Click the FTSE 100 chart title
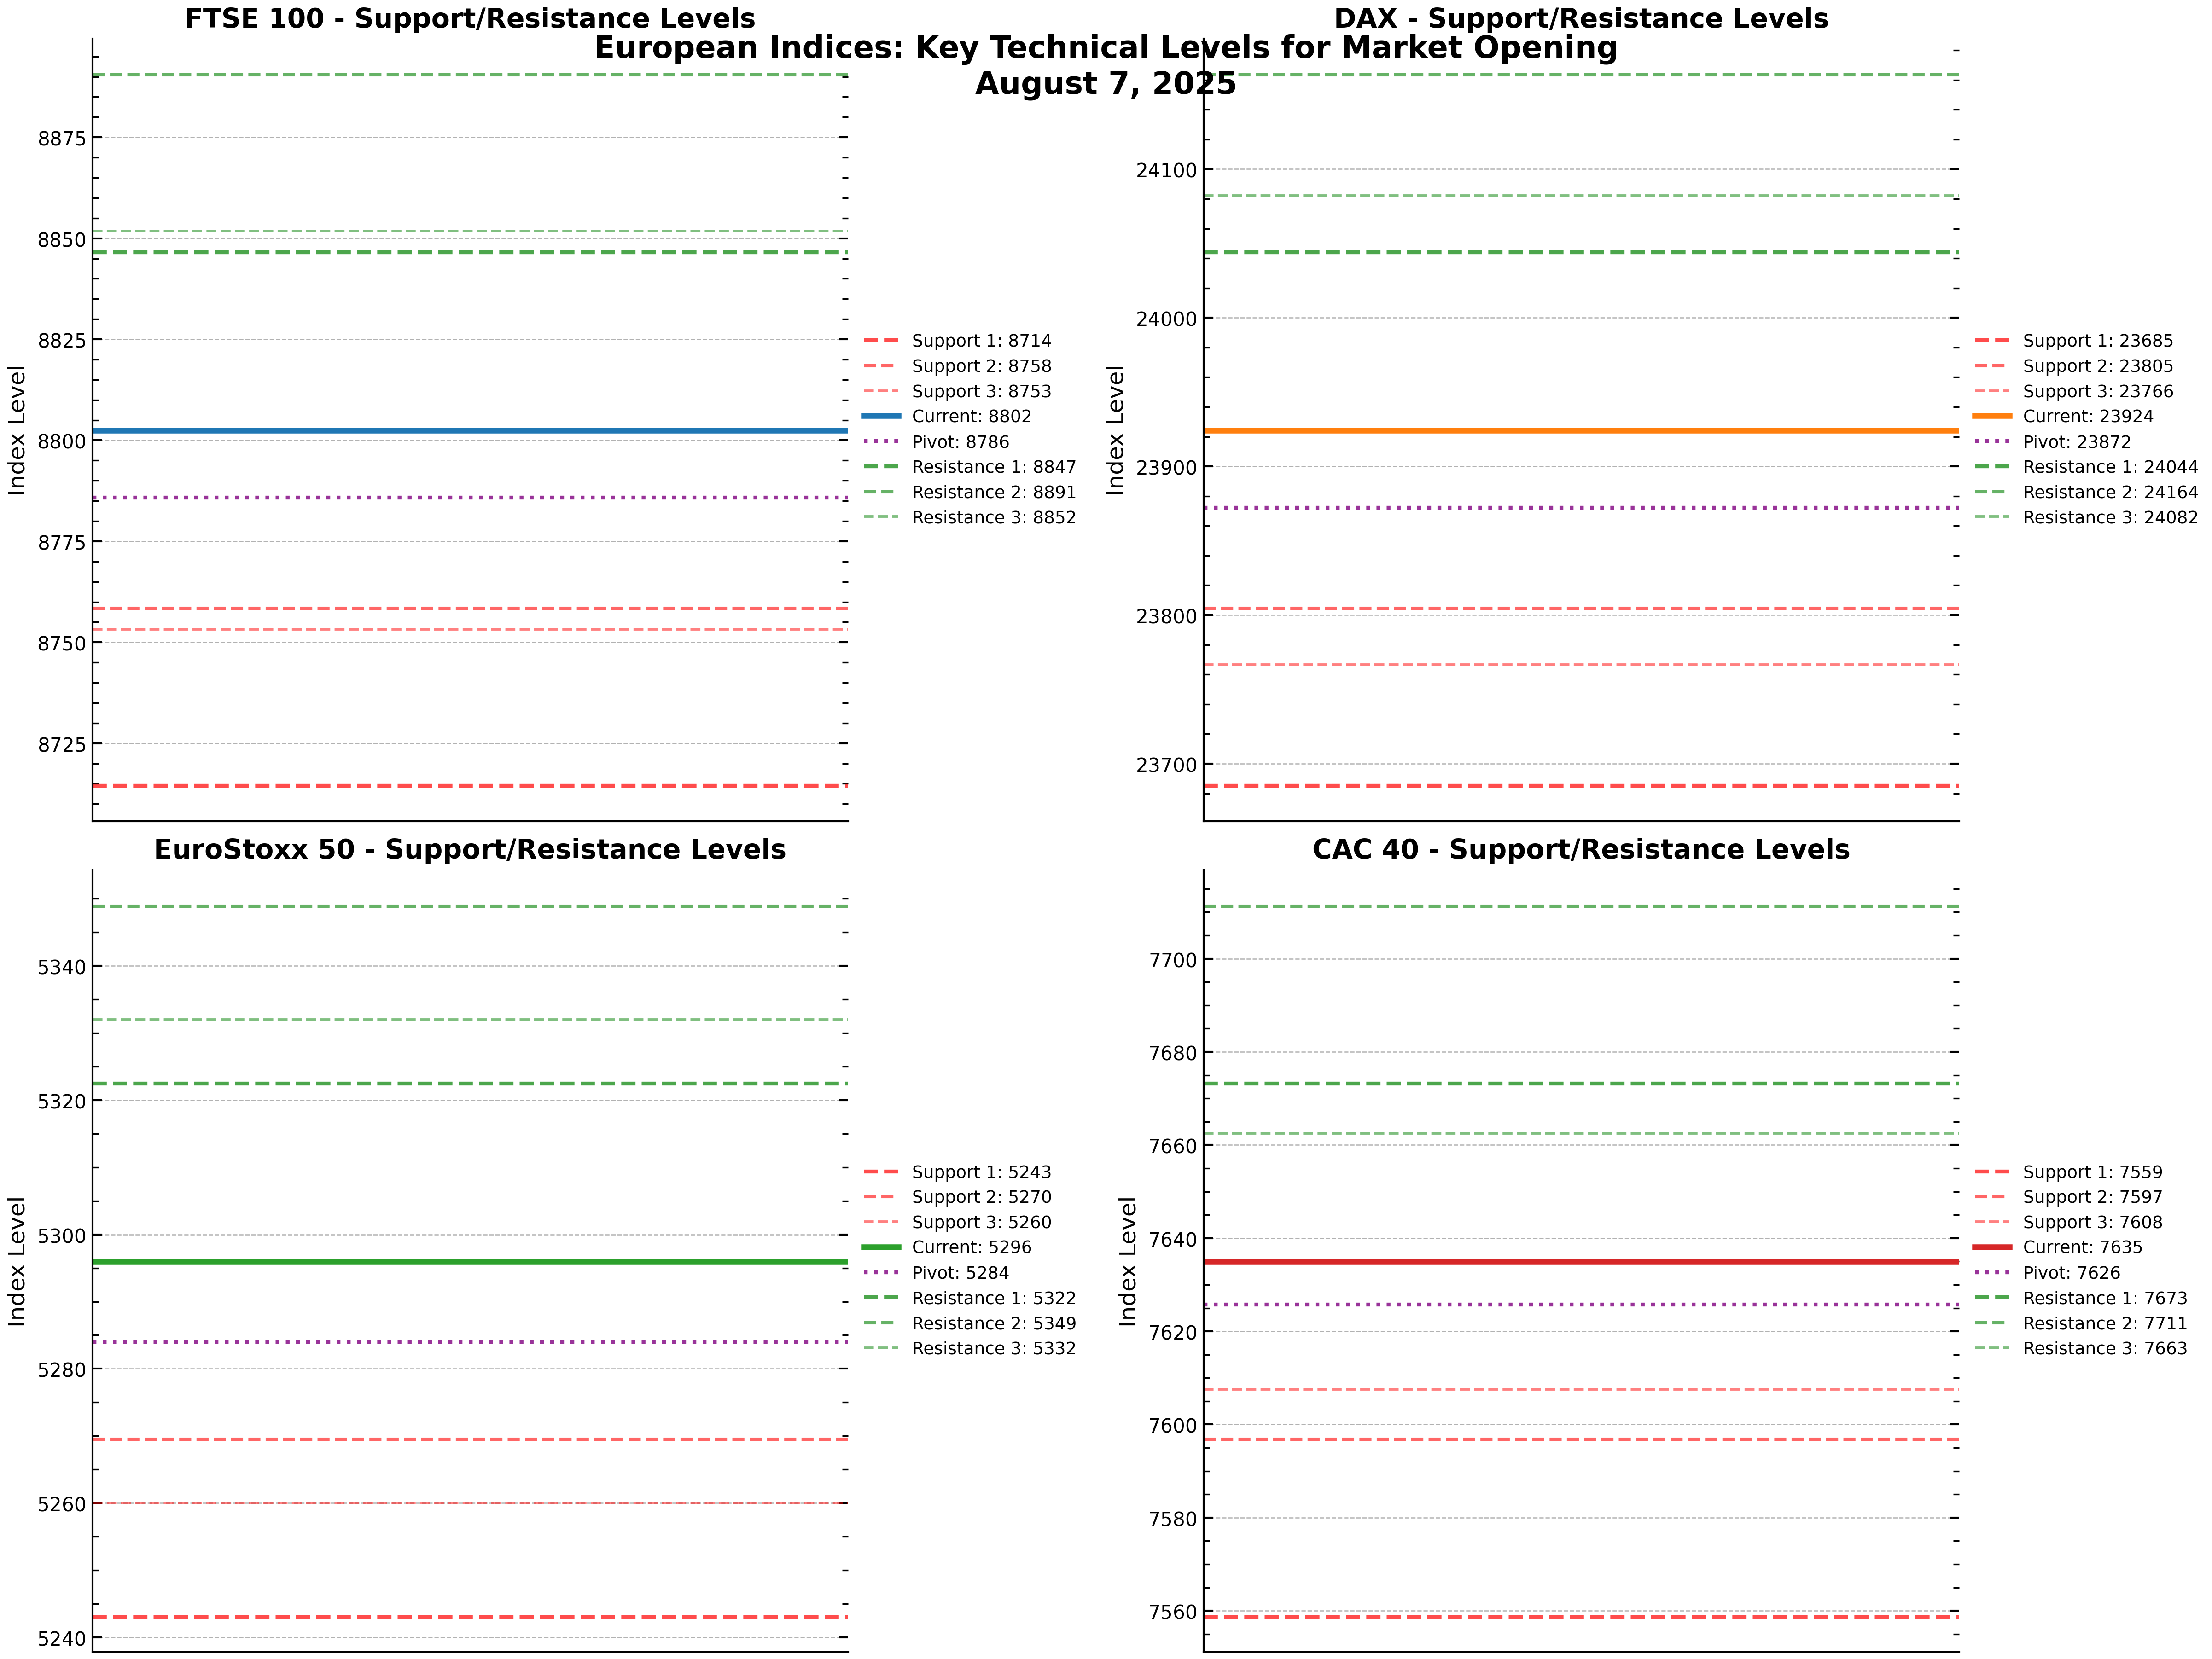The height and width of the screenshot is (1659, 2212). tap(470, 18)
